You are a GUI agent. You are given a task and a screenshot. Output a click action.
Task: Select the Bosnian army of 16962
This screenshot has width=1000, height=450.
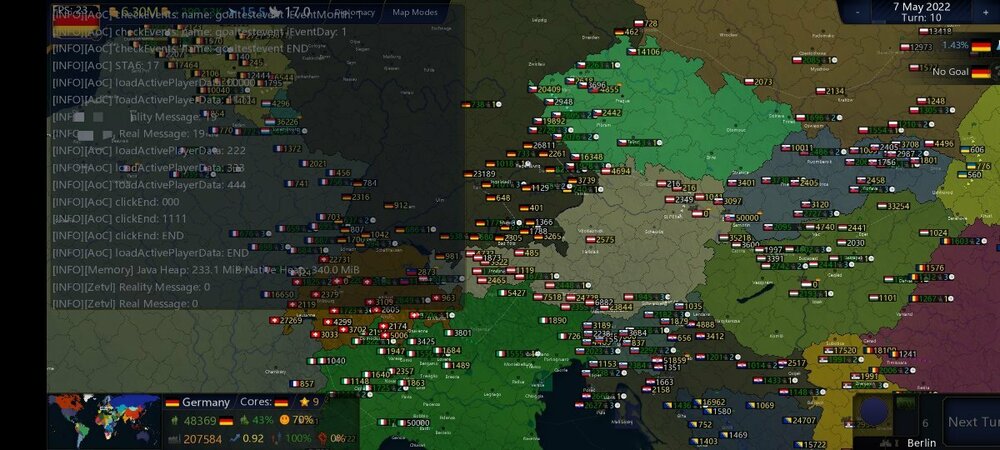point(709,403)
